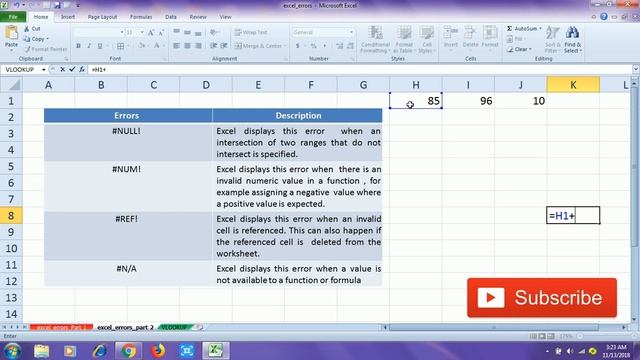Expand the formula bar chevron
This screenshot has width=640, height=360.
point(636,70)
